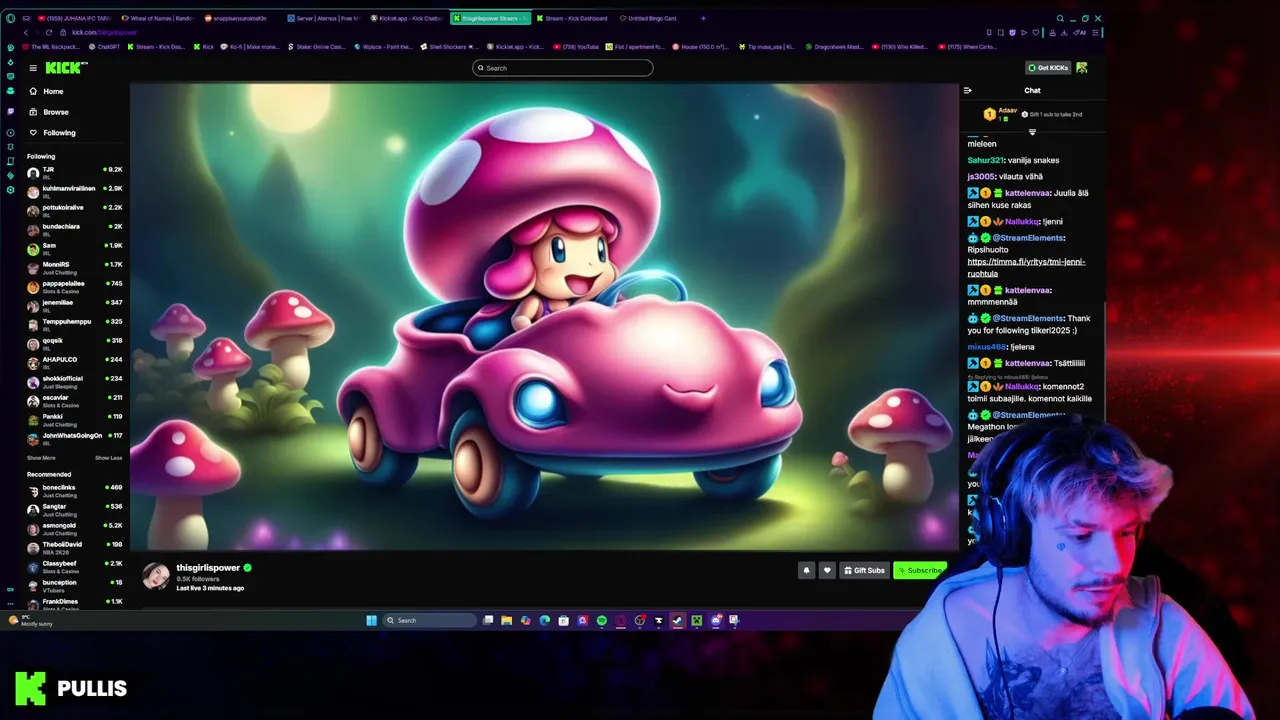Open Steam from taskbar

(677, 620)
